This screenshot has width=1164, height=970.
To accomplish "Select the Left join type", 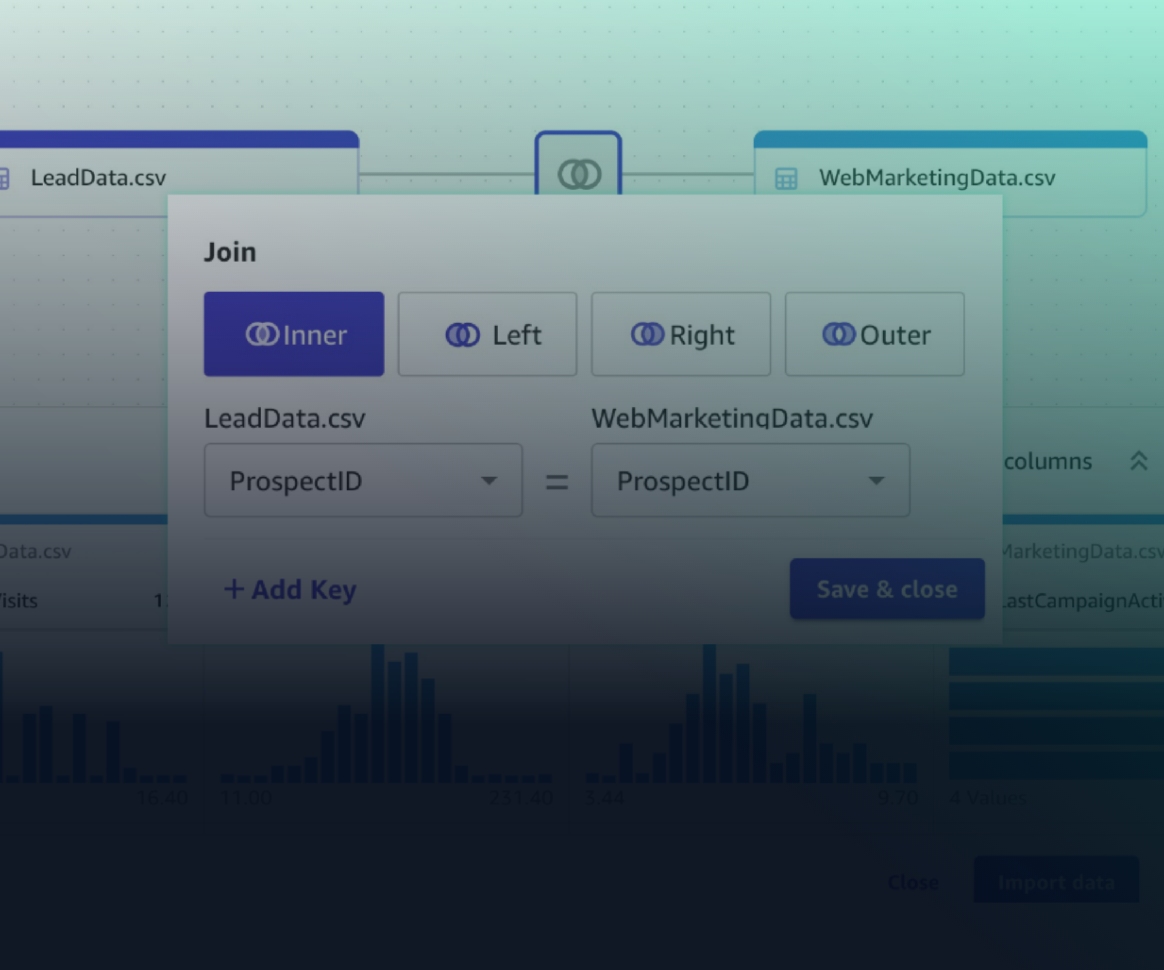I will (x=487, y=334).
